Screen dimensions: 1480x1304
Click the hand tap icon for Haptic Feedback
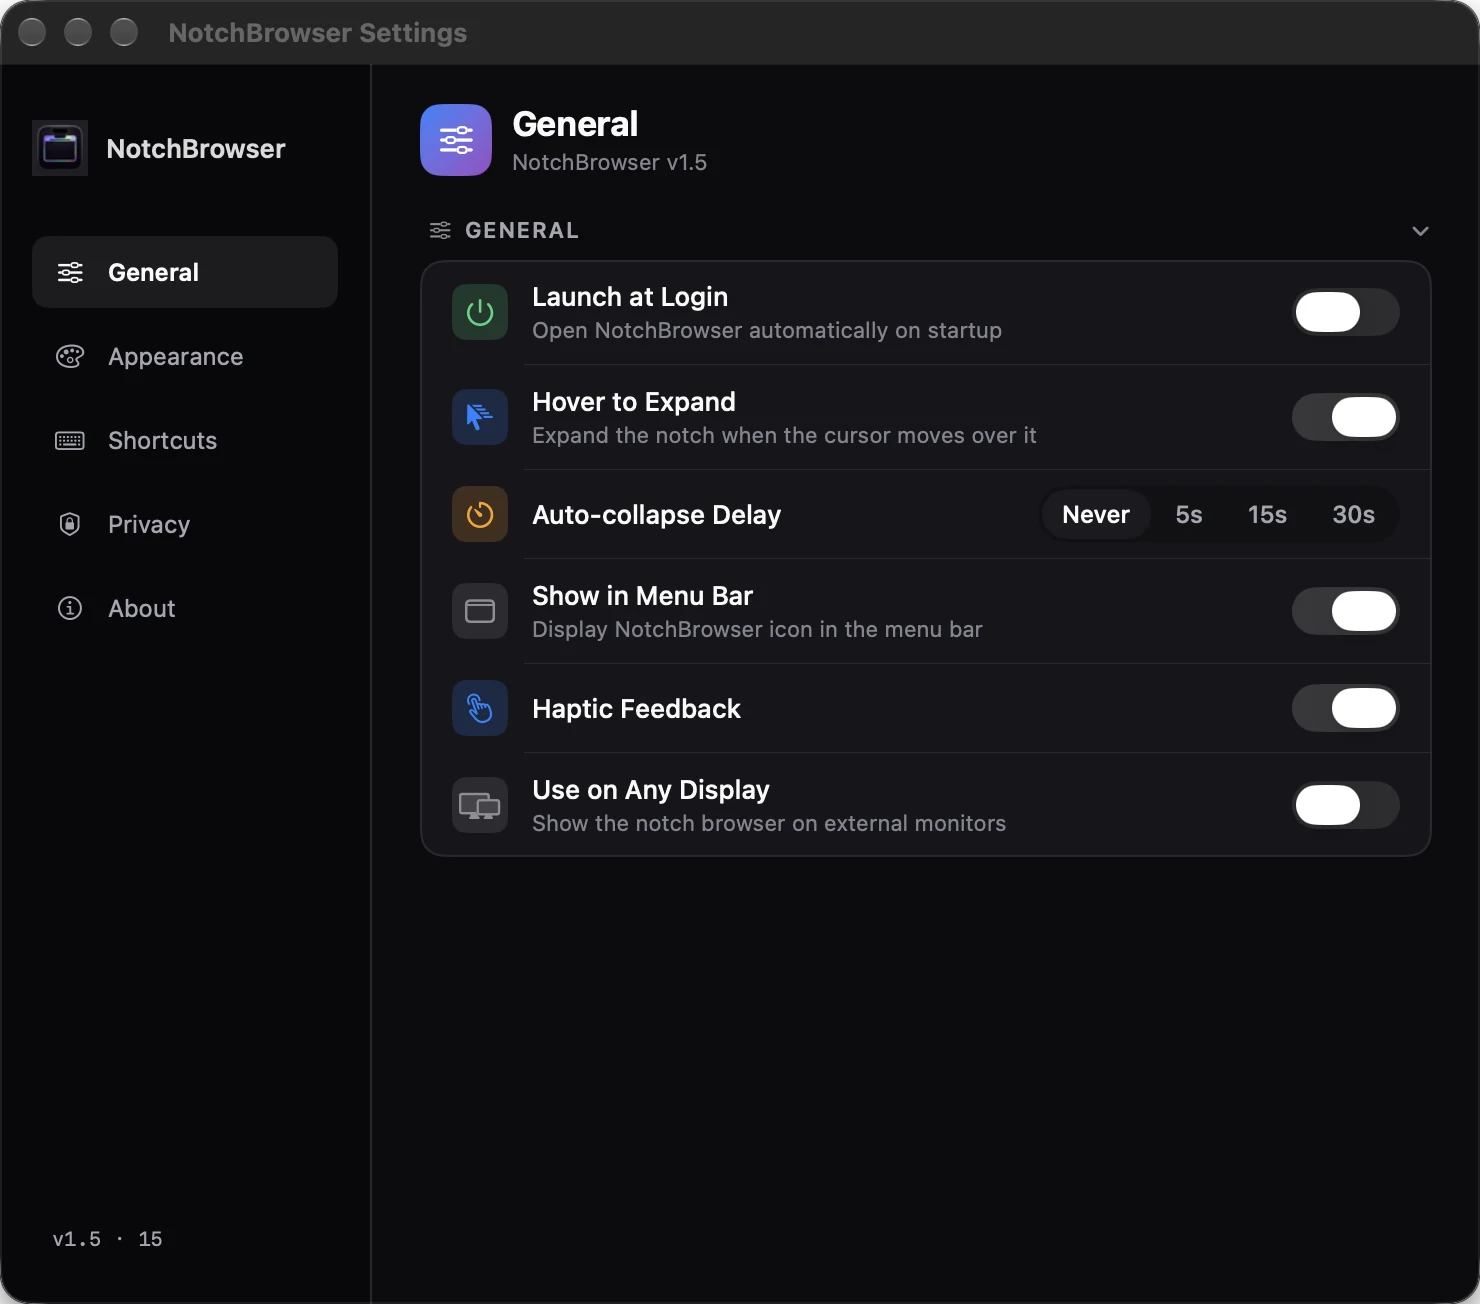(480, 708)
